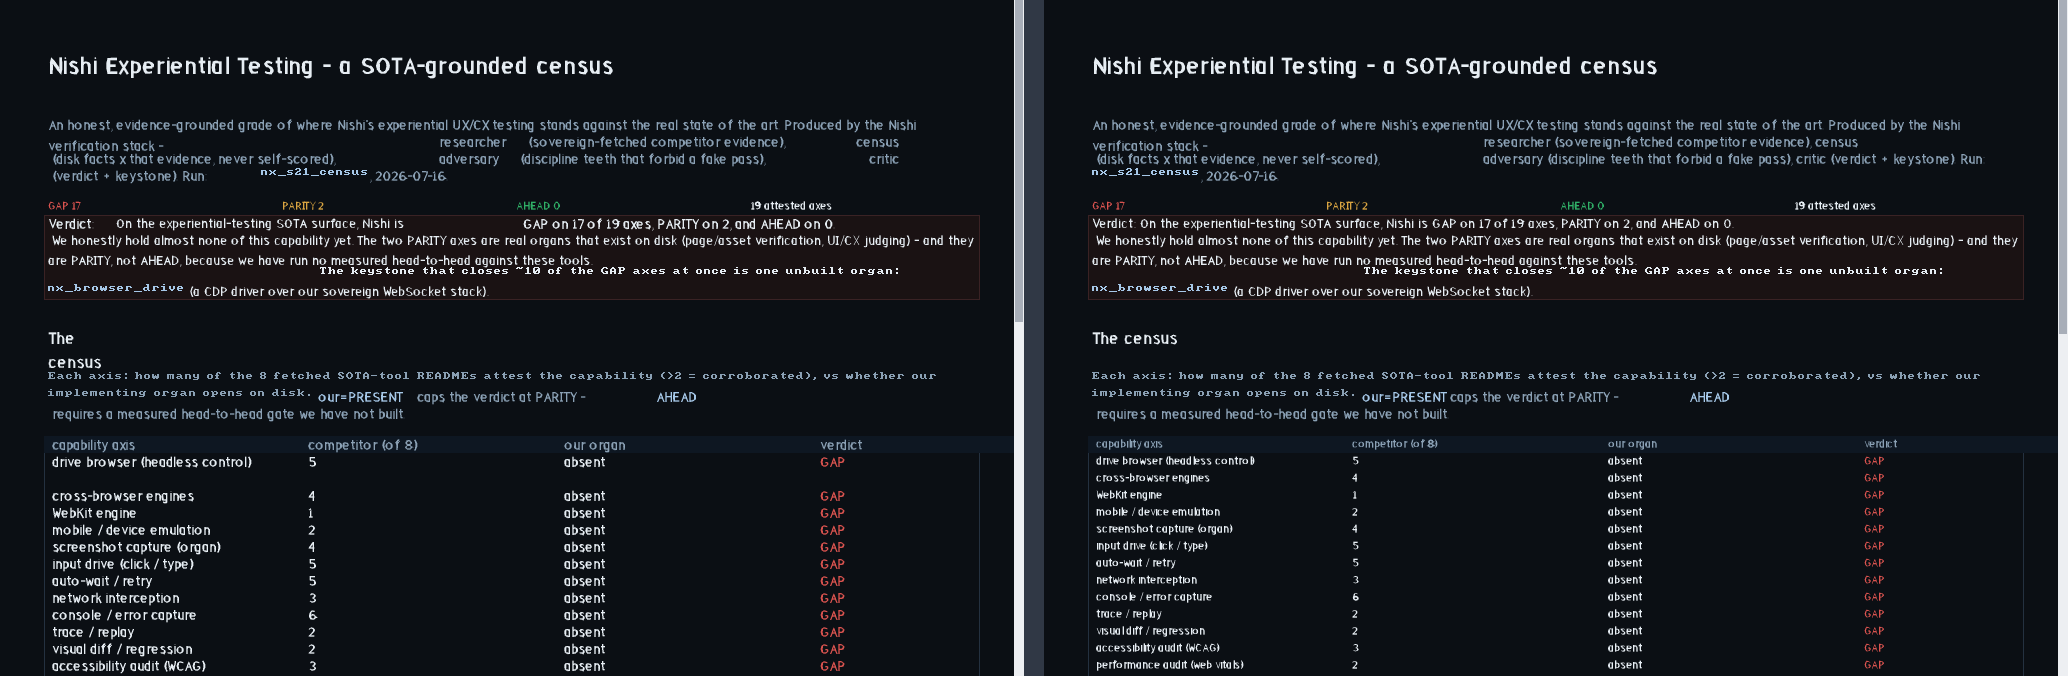Select 'performance audit (web vitals)' row in right pane
2068x676 pixels.
(x=1555, y=665)
